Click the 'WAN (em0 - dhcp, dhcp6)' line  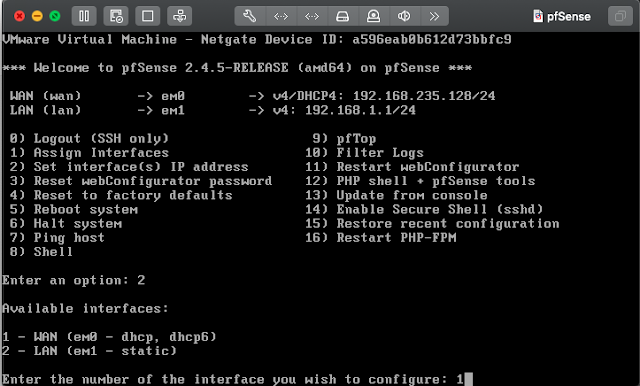(x=109, y=337)
